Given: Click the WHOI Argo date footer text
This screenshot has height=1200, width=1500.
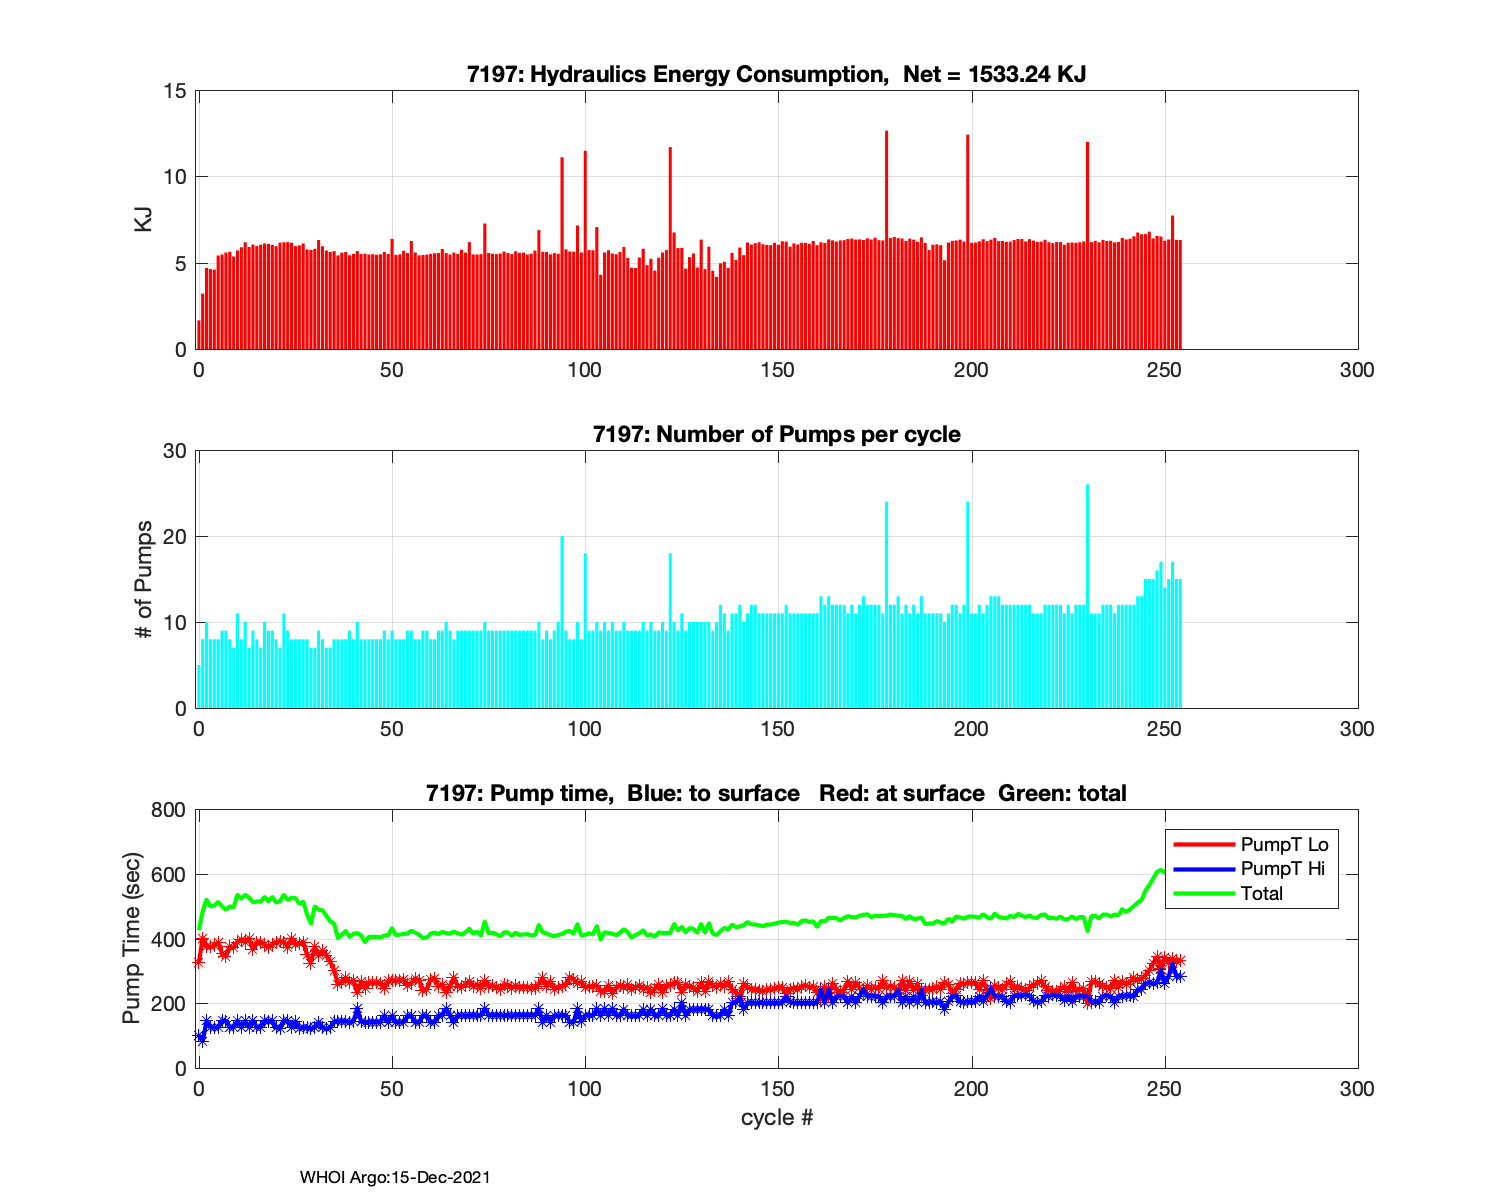Looking at the screenshot, I should point(395,1177).
